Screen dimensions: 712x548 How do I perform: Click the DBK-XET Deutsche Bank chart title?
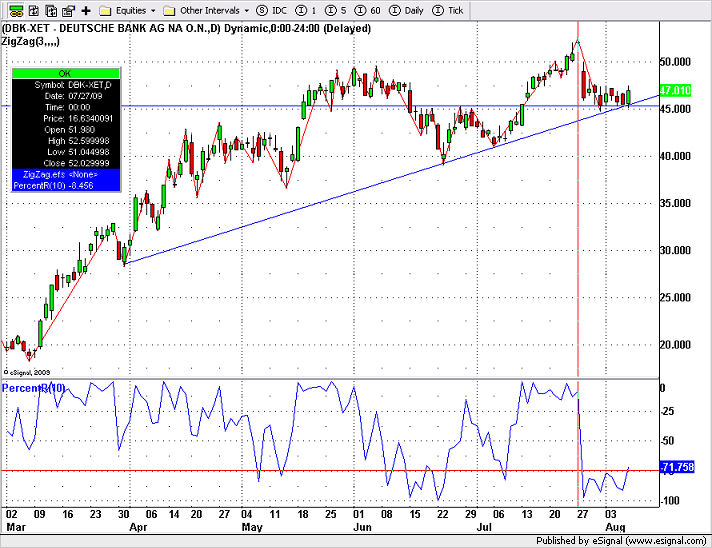coord(186,29)
